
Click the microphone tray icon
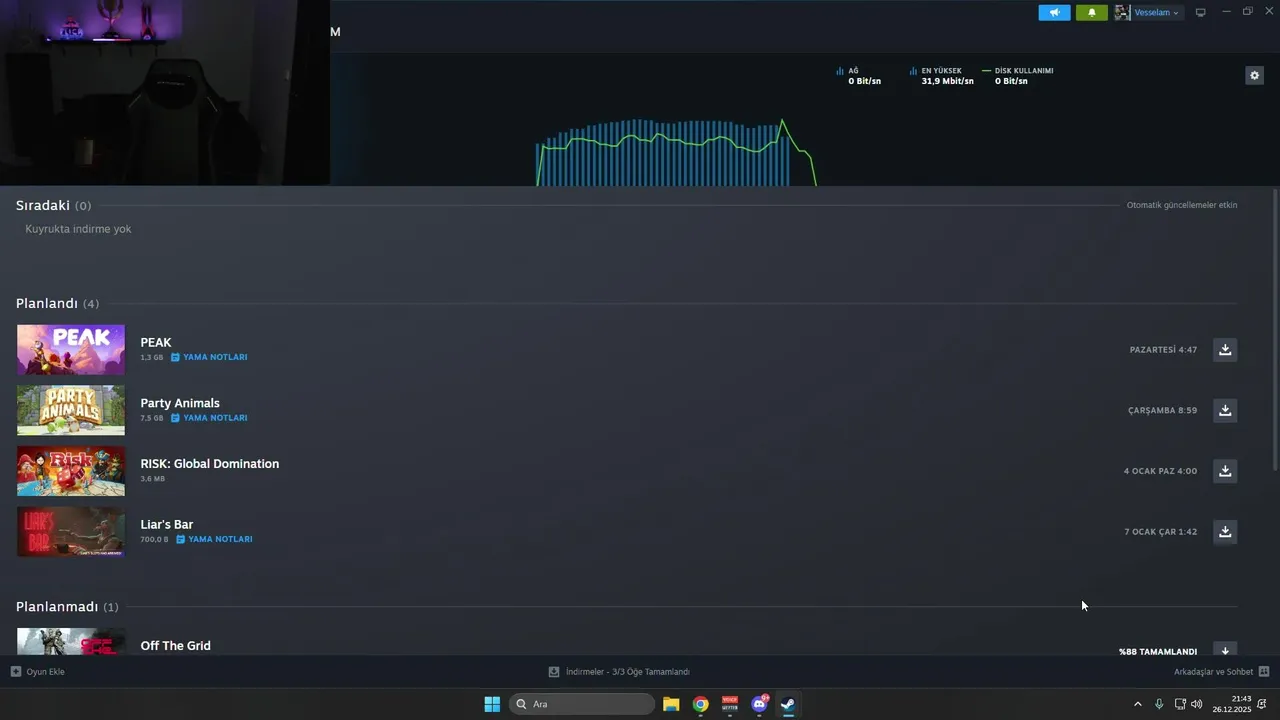click(1159, 704)
